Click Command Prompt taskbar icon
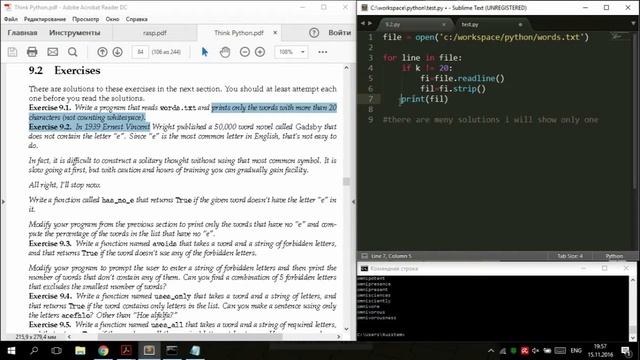Viewport: 640px width, 360px height. point(172,351)
